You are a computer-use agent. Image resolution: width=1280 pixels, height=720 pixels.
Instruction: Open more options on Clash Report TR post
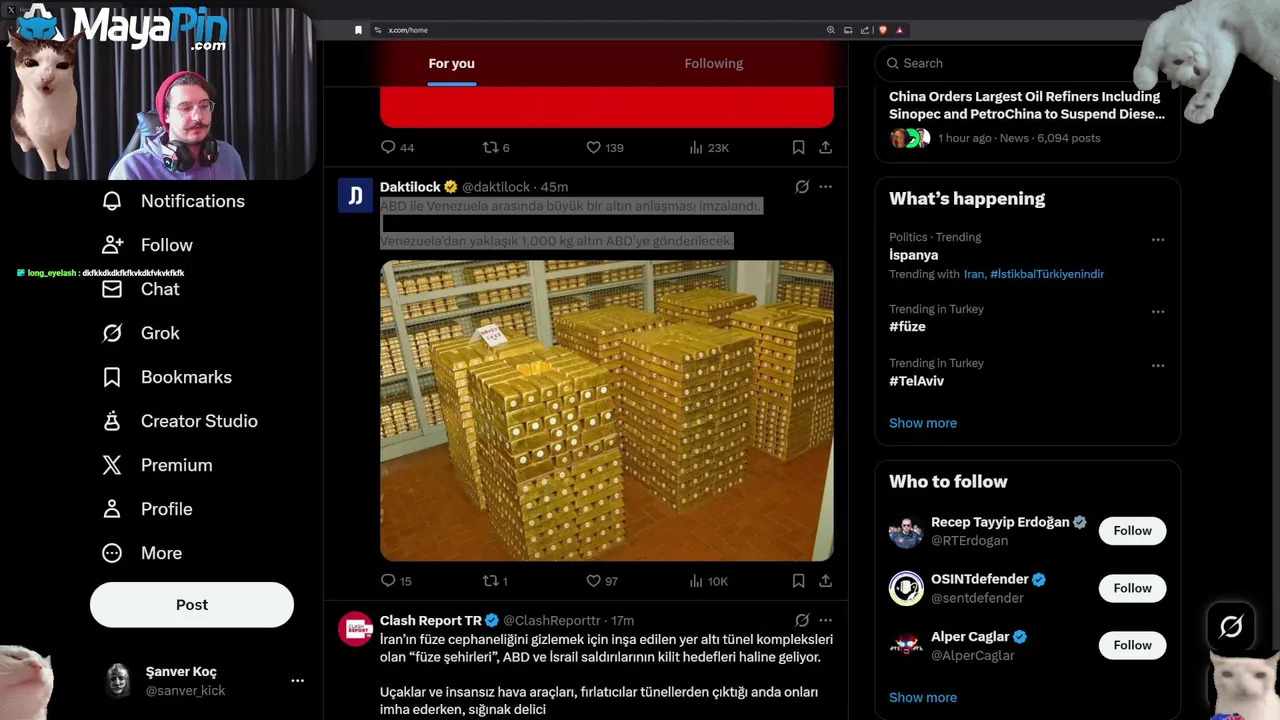[825, 621]
